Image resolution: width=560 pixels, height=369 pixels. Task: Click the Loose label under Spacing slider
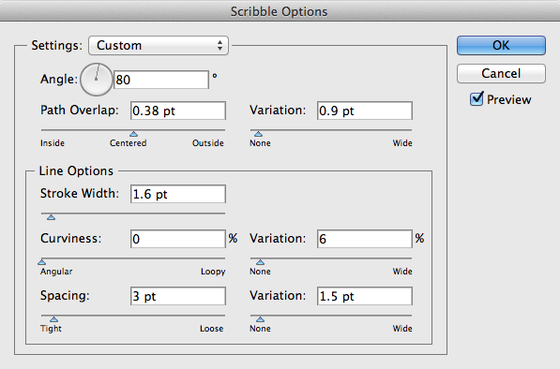point(211,329)
